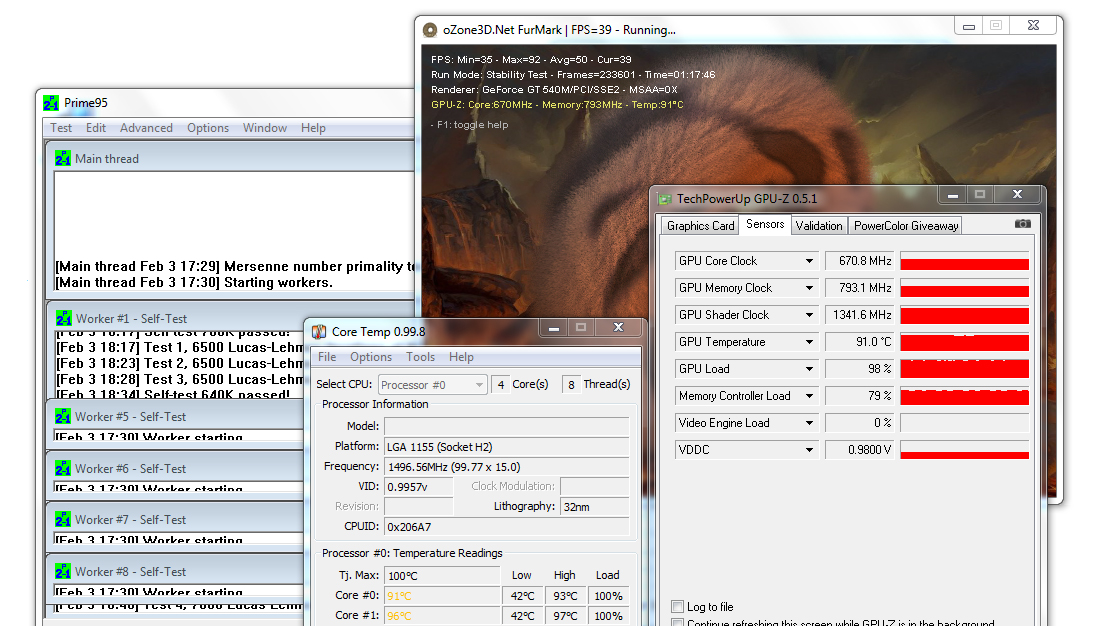Click the Frequency 1496.56MHz field
The width and height of the screenshot is (1101, 626).
pos(506,467)
